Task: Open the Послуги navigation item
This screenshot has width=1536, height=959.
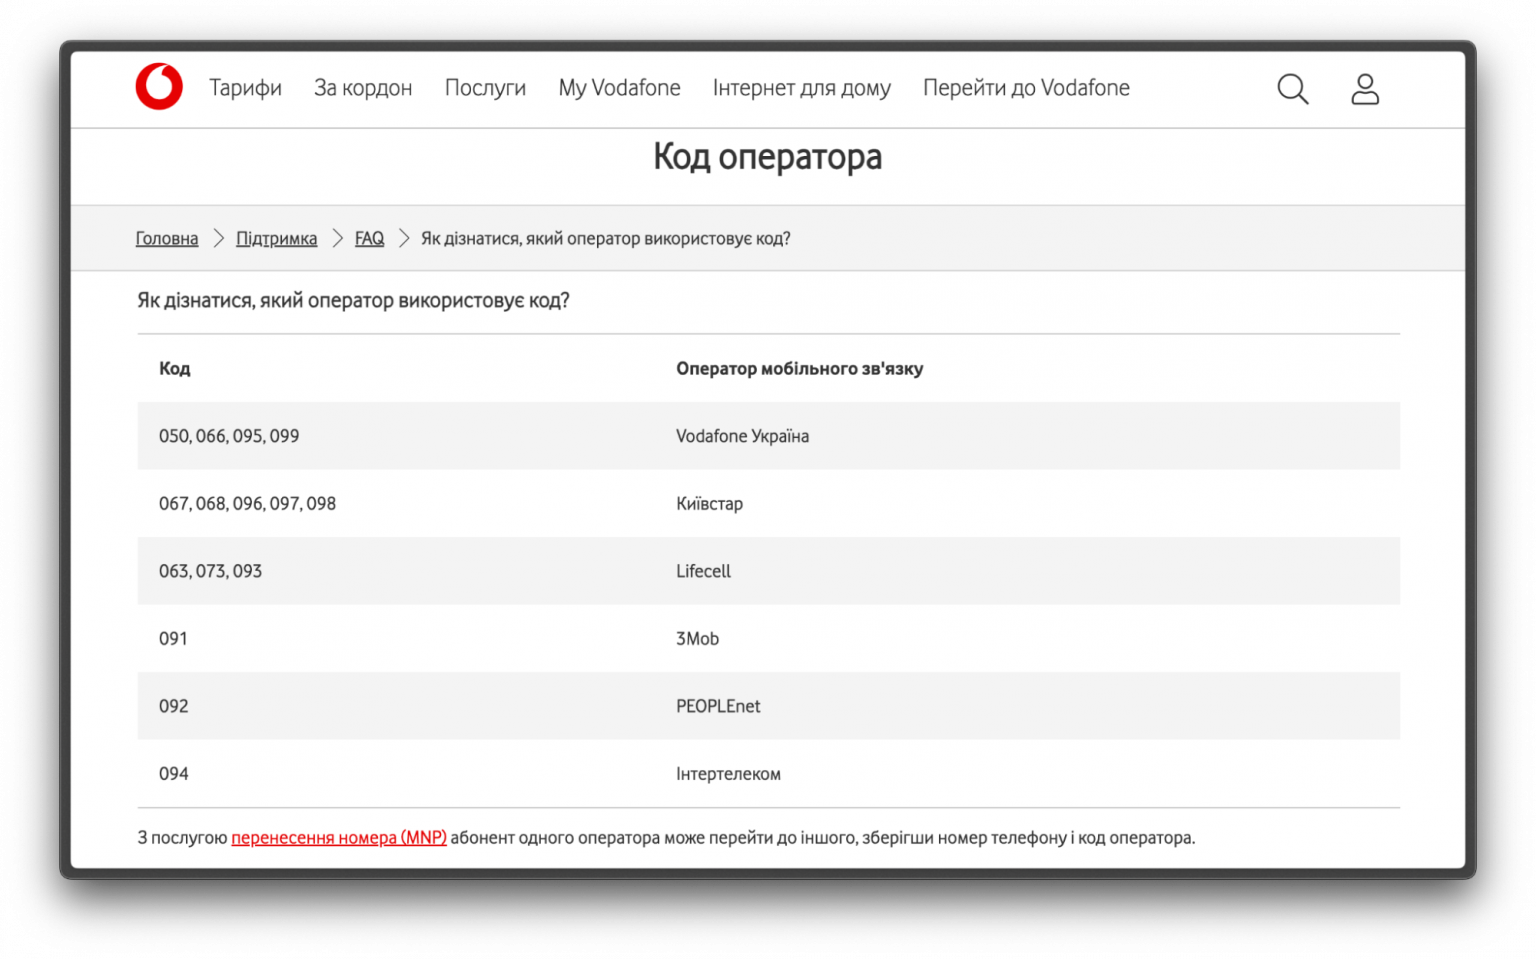Action: coord(485,88)
